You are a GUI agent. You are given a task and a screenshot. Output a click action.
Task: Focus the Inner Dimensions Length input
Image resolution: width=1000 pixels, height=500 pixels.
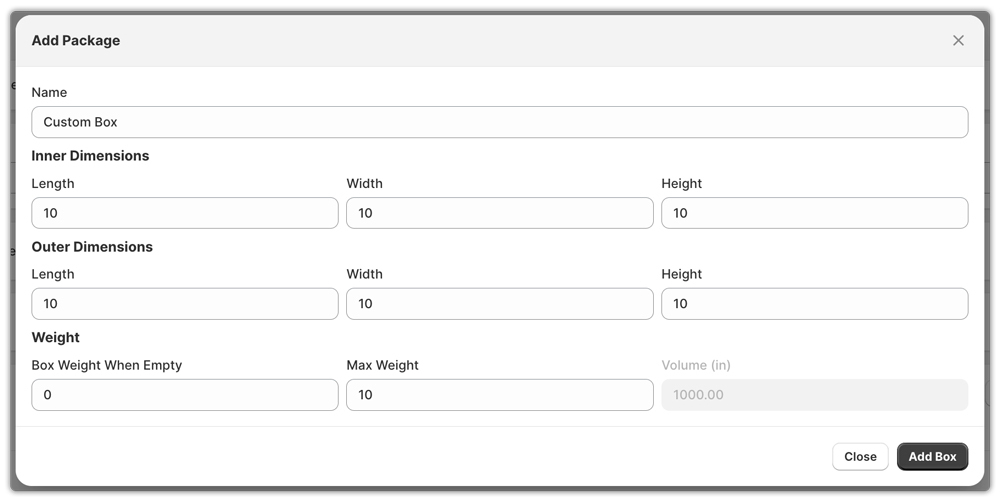click(185, 213)
